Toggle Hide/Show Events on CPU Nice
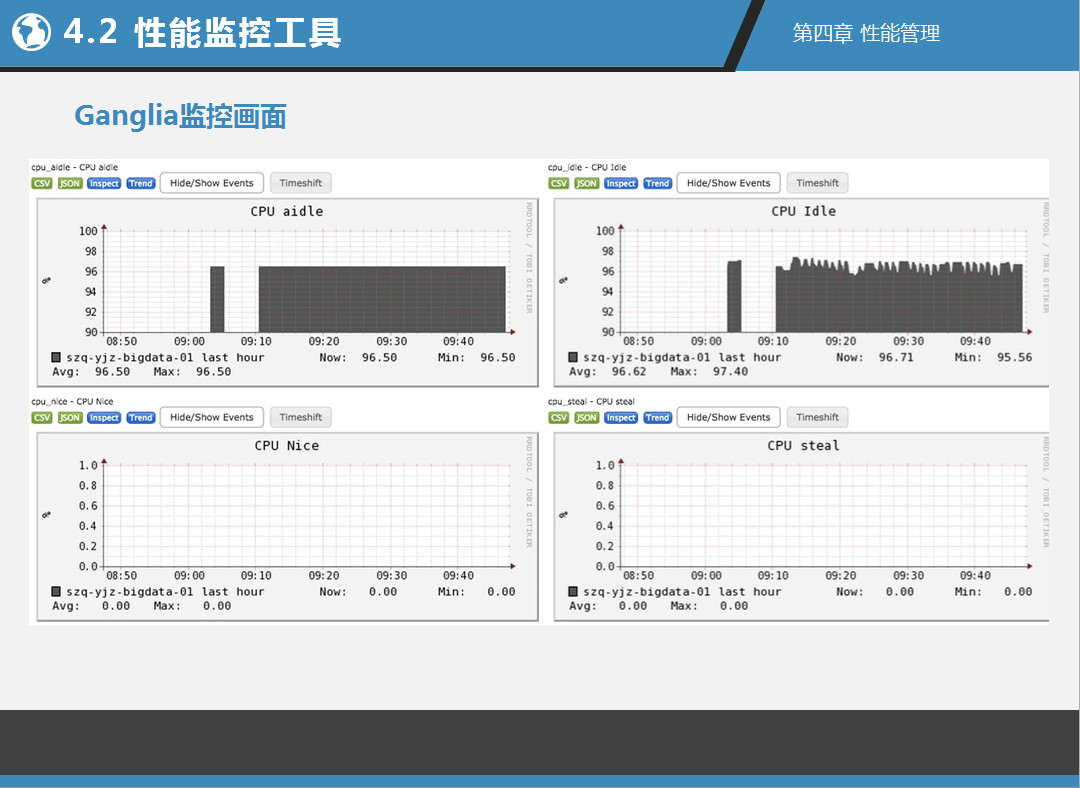This screenshot has height=788, width=1080. (212, 417)
